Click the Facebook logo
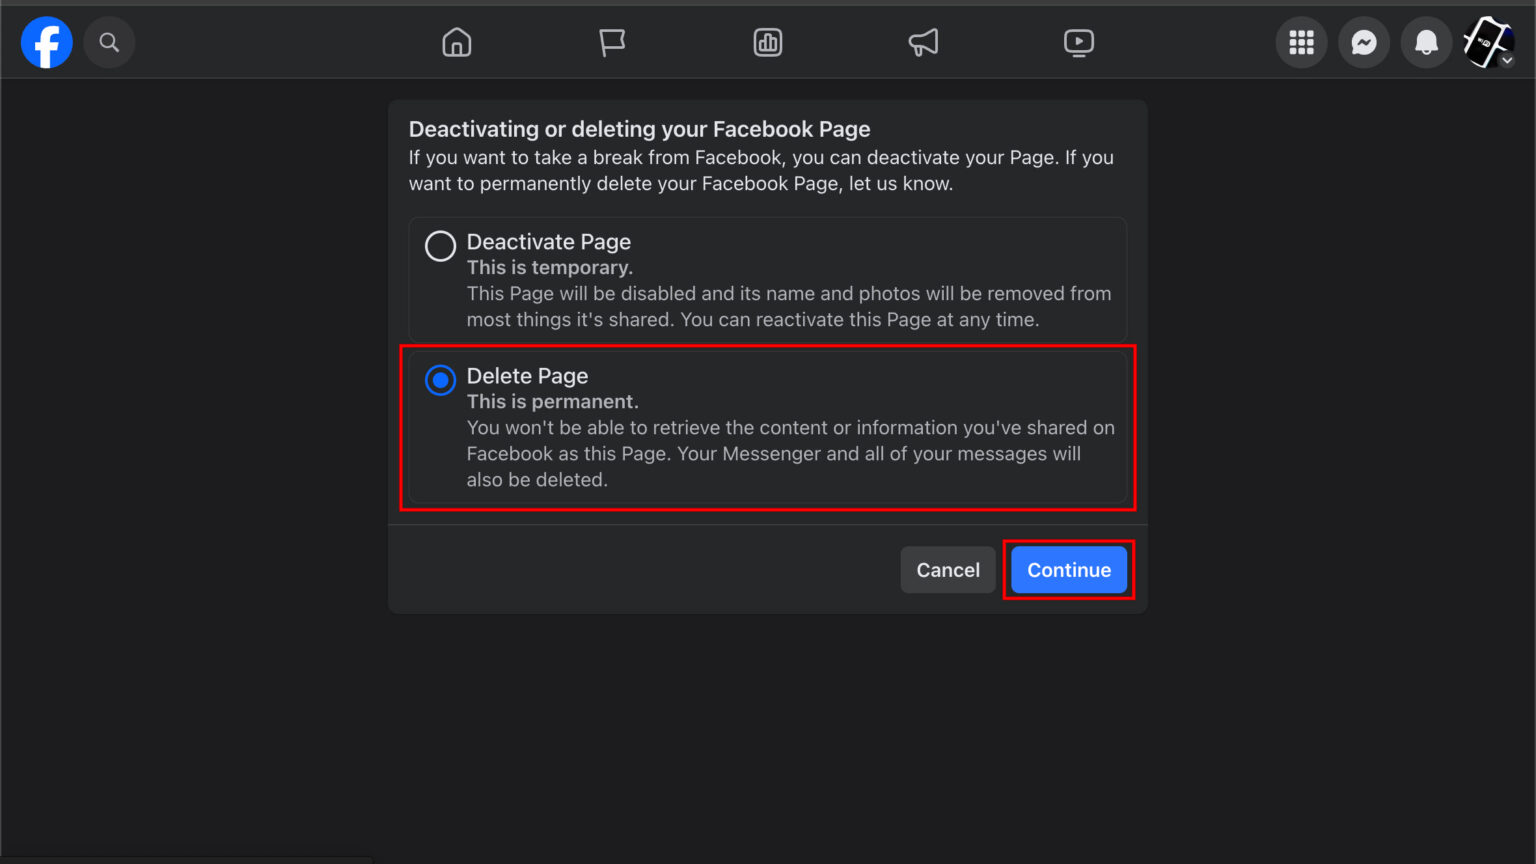The width and height of the screenshot is (1536, 864). pyautogui.click(x=46, y=42)
